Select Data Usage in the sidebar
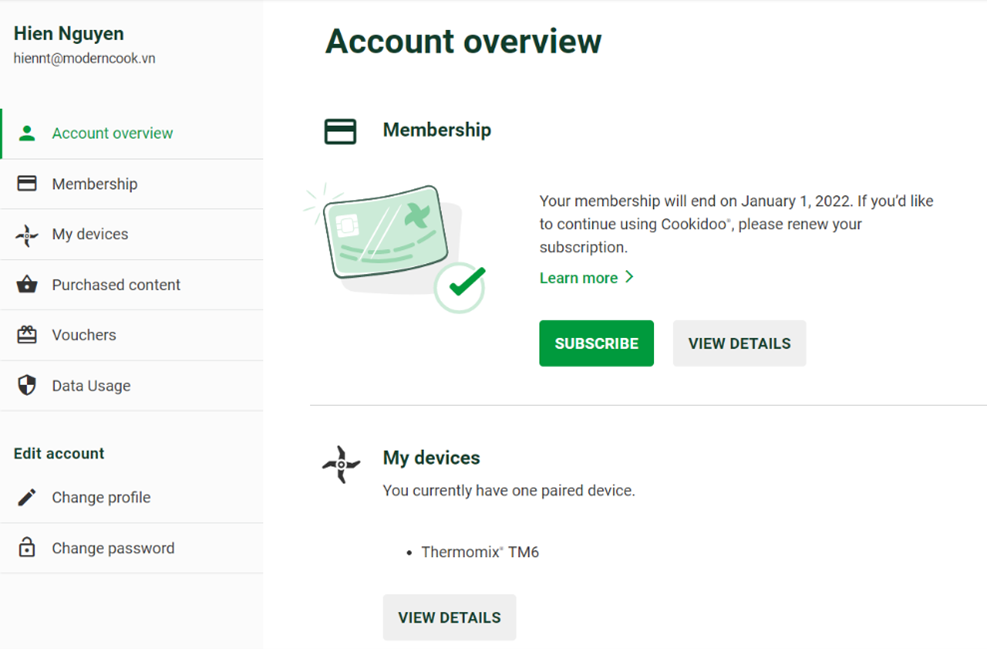 pyautogui.click(x=91, y=386)
